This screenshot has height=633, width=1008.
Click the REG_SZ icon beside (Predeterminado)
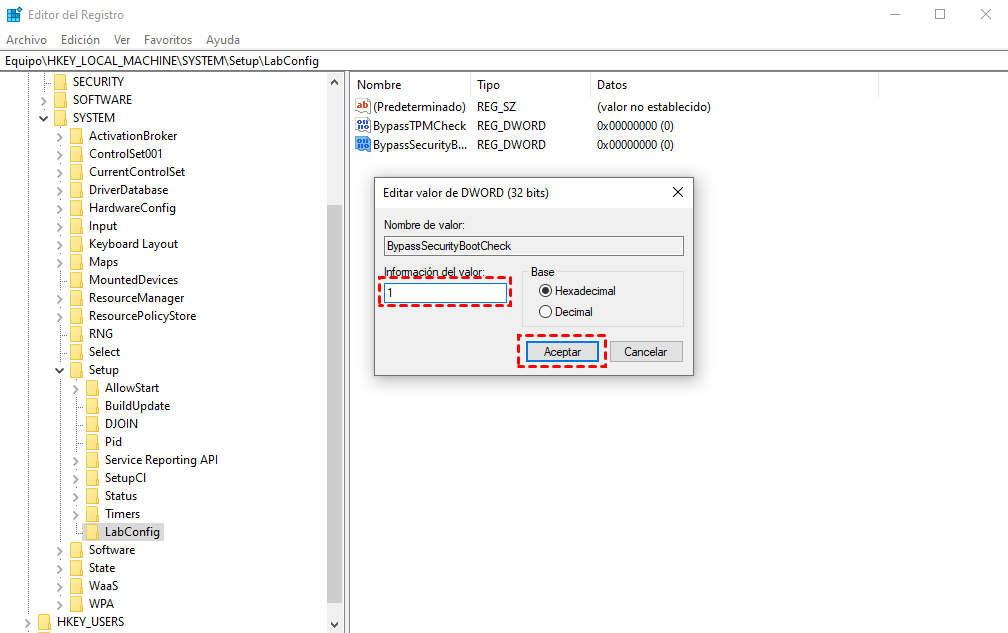coord(361,106)
